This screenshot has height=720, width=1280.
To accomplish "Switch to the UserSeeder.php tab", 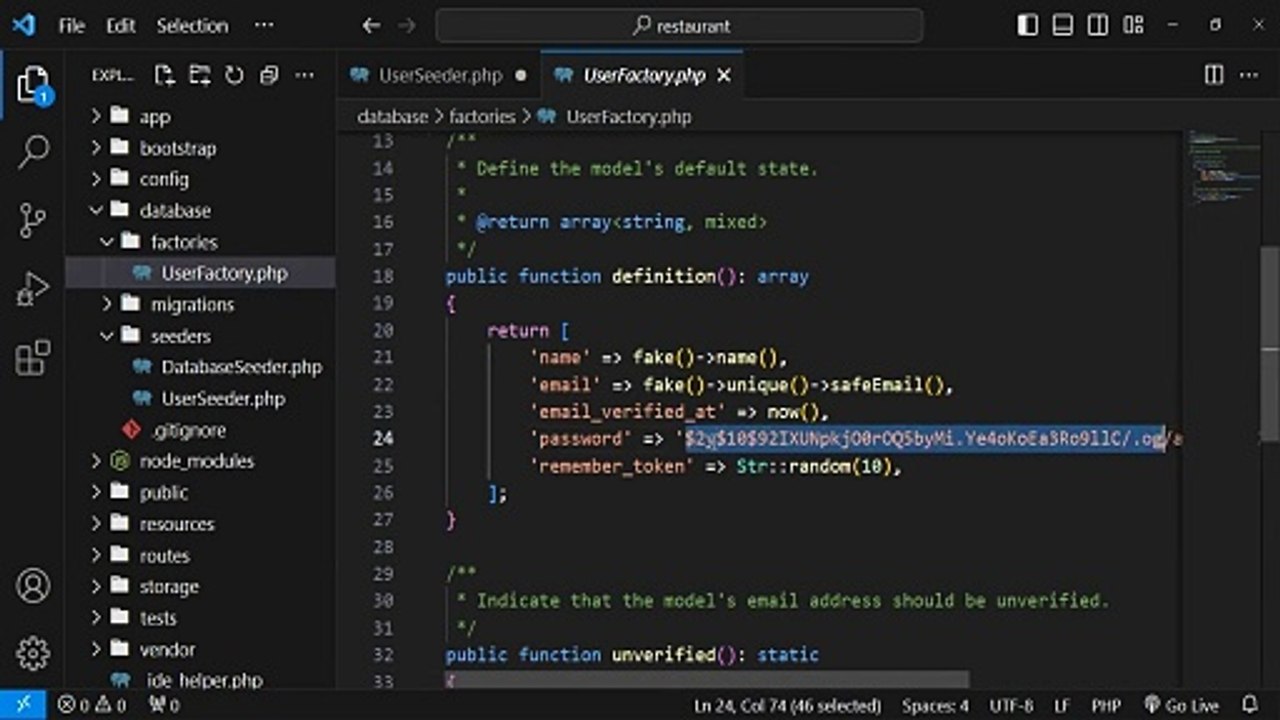I will (x=439, y=75).
